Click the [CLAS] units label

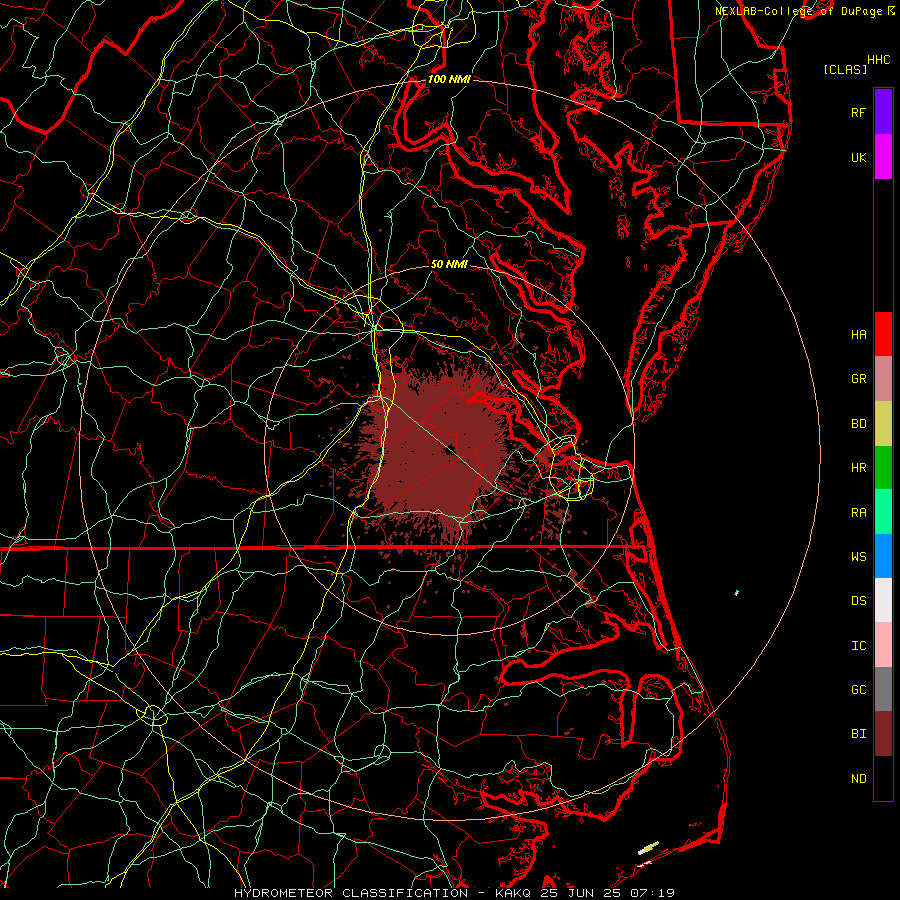[845, 69]
